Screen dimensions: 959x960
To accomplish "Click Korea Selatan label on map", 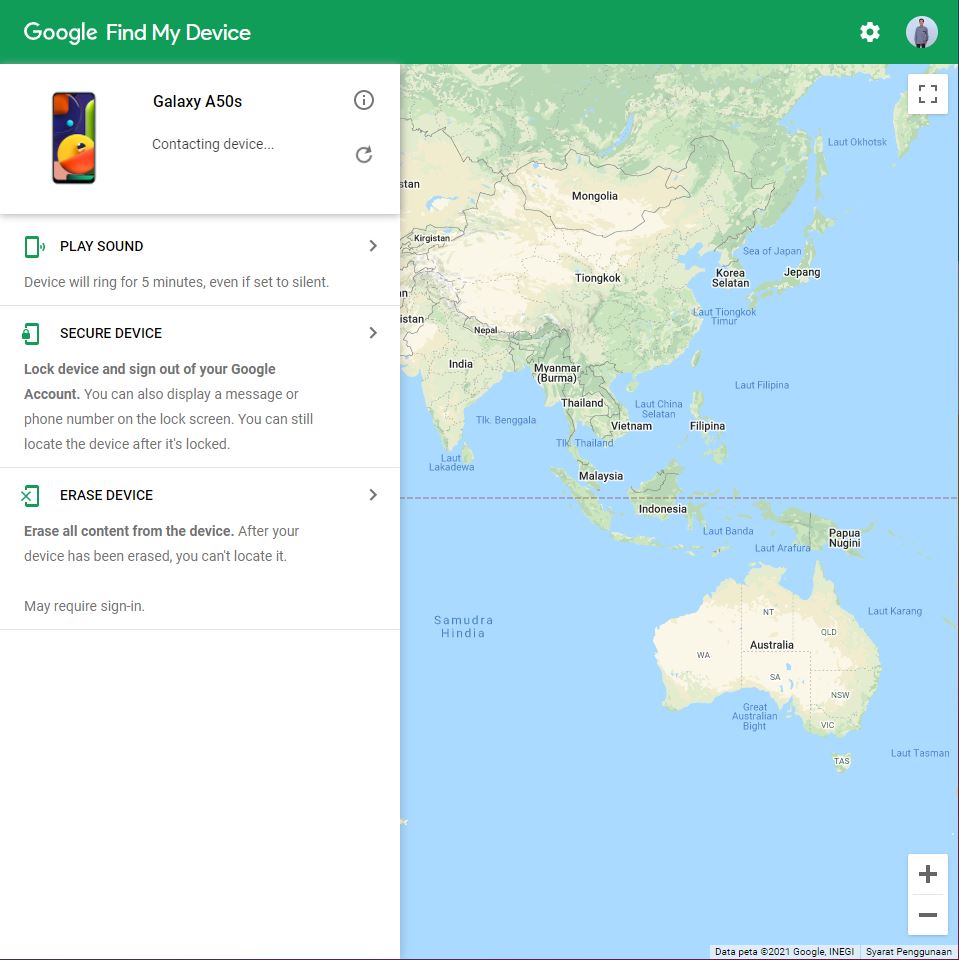I will pos(731,278).
